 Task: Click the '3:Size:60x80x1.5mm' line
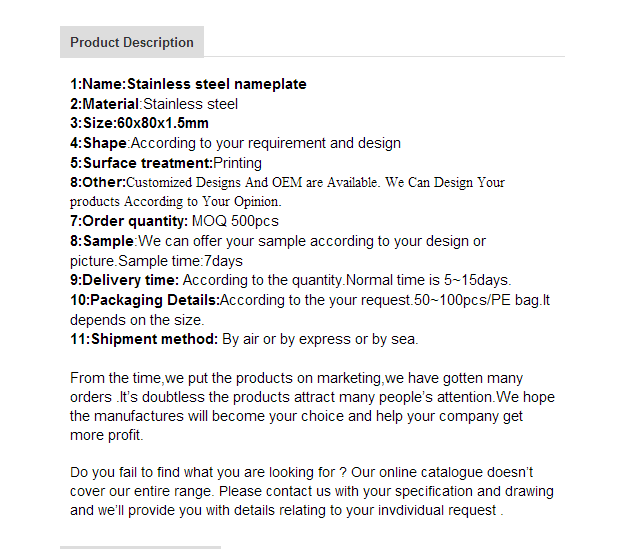click(139, 123)
